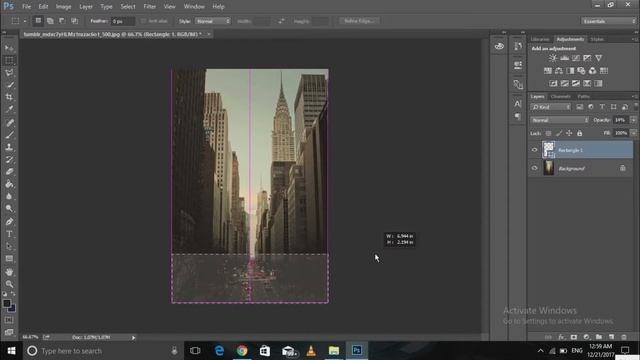Screen dimensions: 640x360
Task: Add a Color Balance adjustment
Action: (559, 71)
